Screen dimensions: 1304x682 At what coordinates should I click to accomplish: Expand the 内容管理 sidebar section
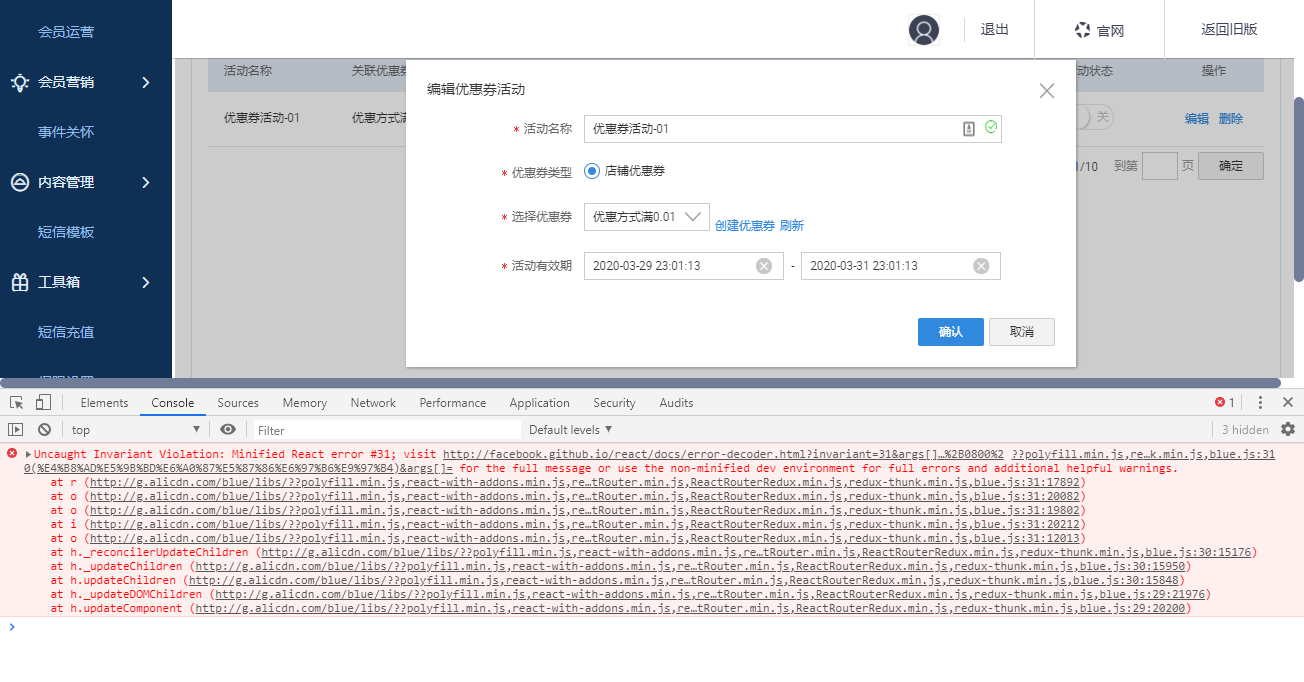(146, 182)
